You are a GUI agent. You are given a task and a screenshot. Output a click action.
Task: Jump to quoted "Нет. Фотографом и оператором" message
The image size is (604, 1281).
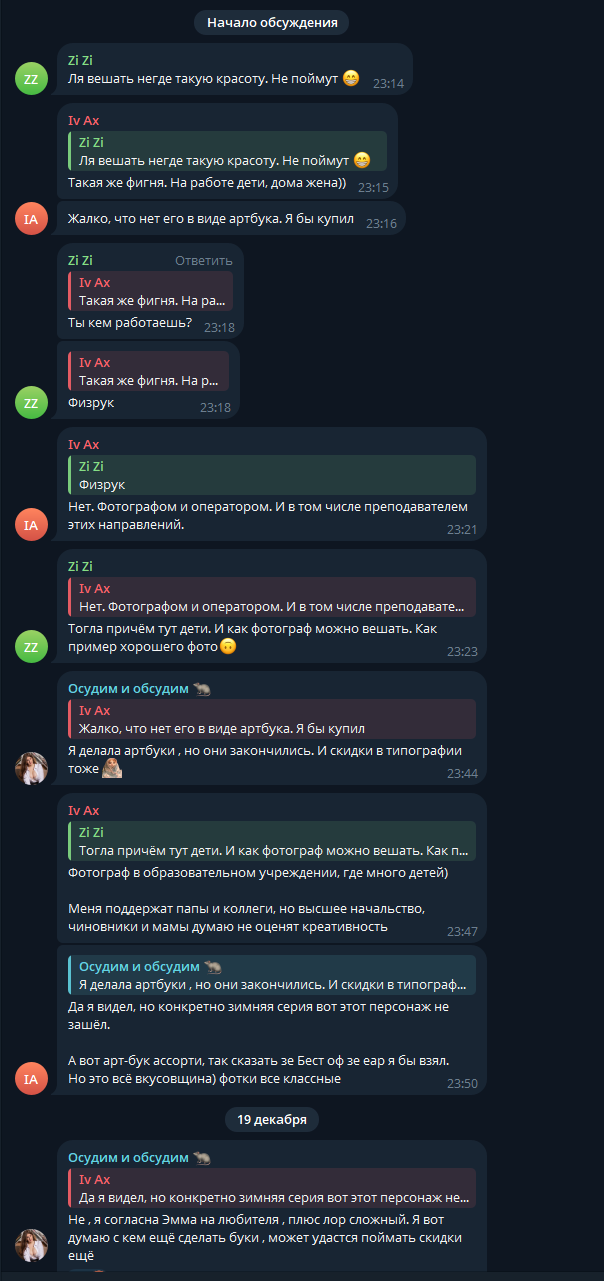270,597
